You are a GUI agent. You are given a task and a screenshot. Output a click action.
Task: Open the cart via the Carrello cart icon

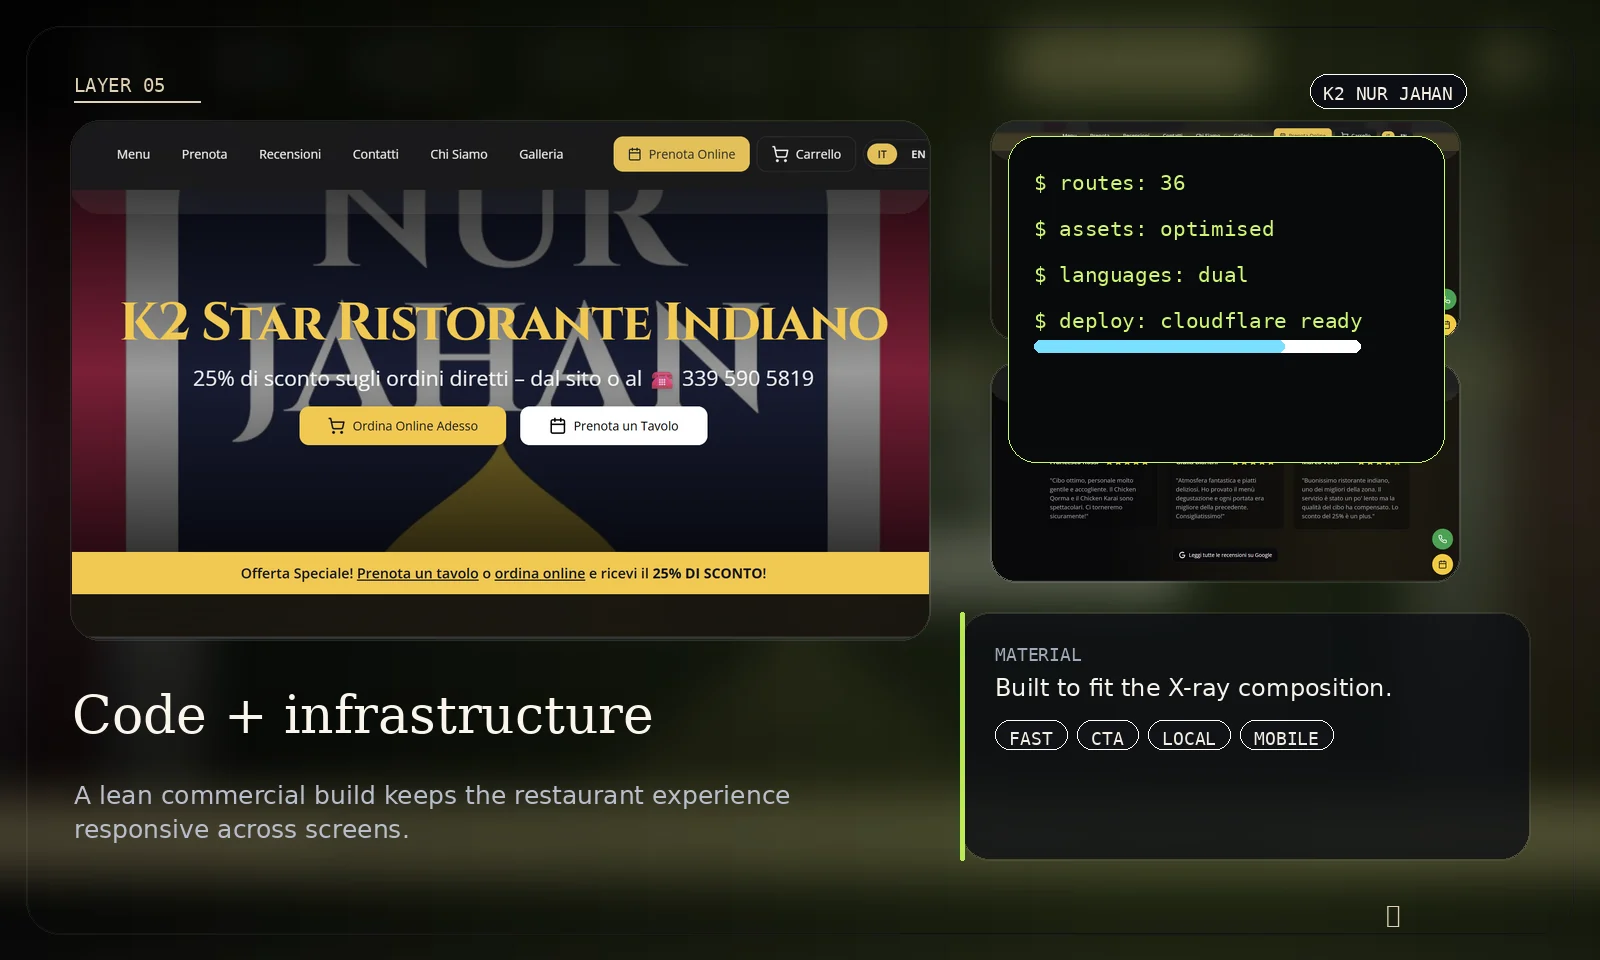coord(780,154)
